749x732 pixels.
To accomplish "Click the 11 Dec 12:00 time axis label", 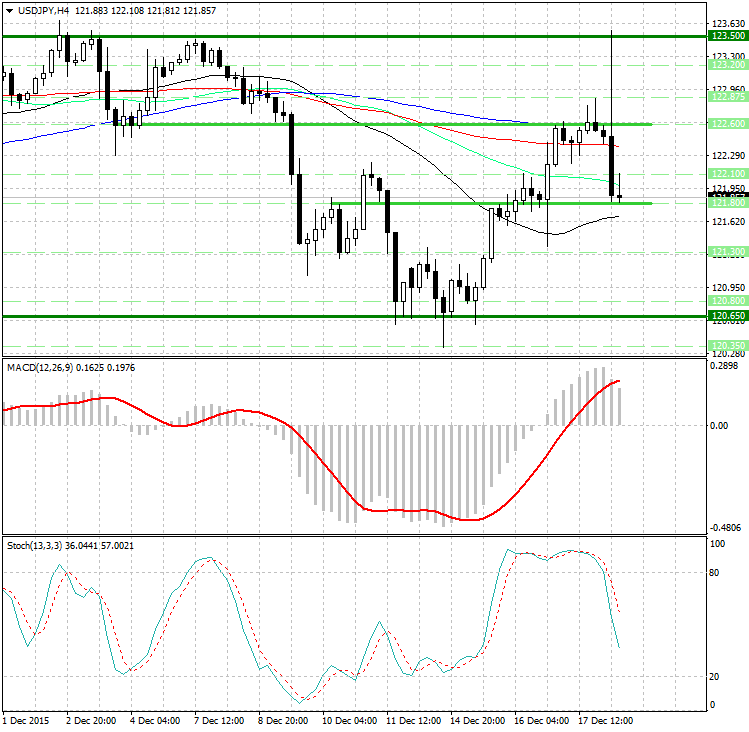I will coord(413,721).
